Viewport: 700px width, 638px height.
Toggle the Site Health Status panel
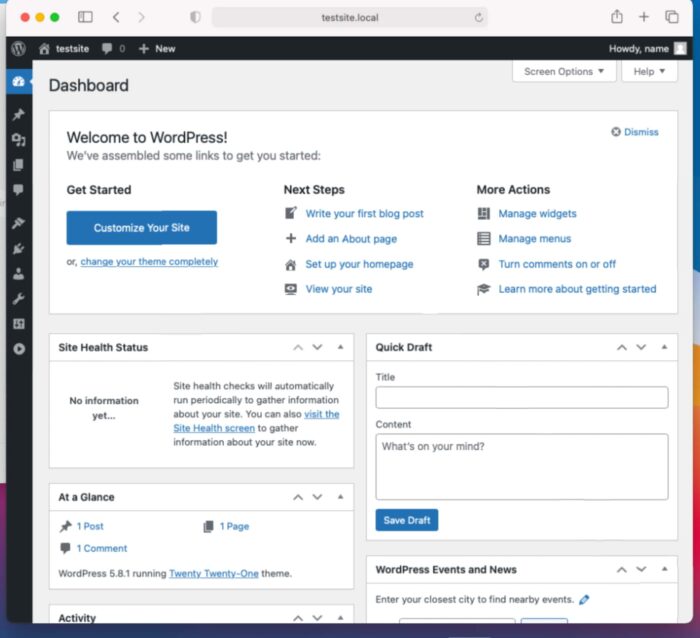click(x=340, y=347)
